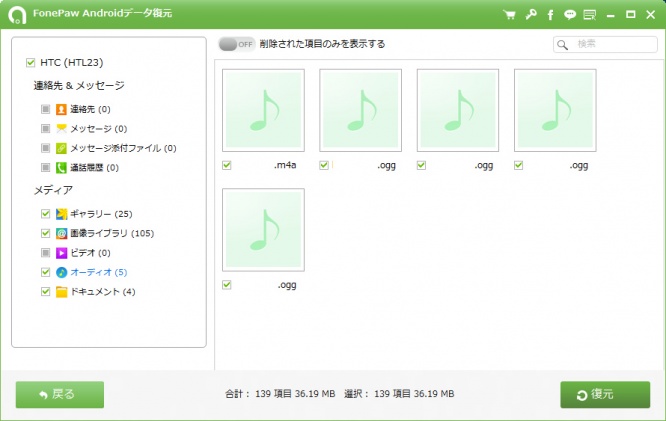Toggle the メッセージ添付ファイル (0) checkbox
Image resolution: width=666 pixels, height=421 pixels.
(x=45, y=148)
